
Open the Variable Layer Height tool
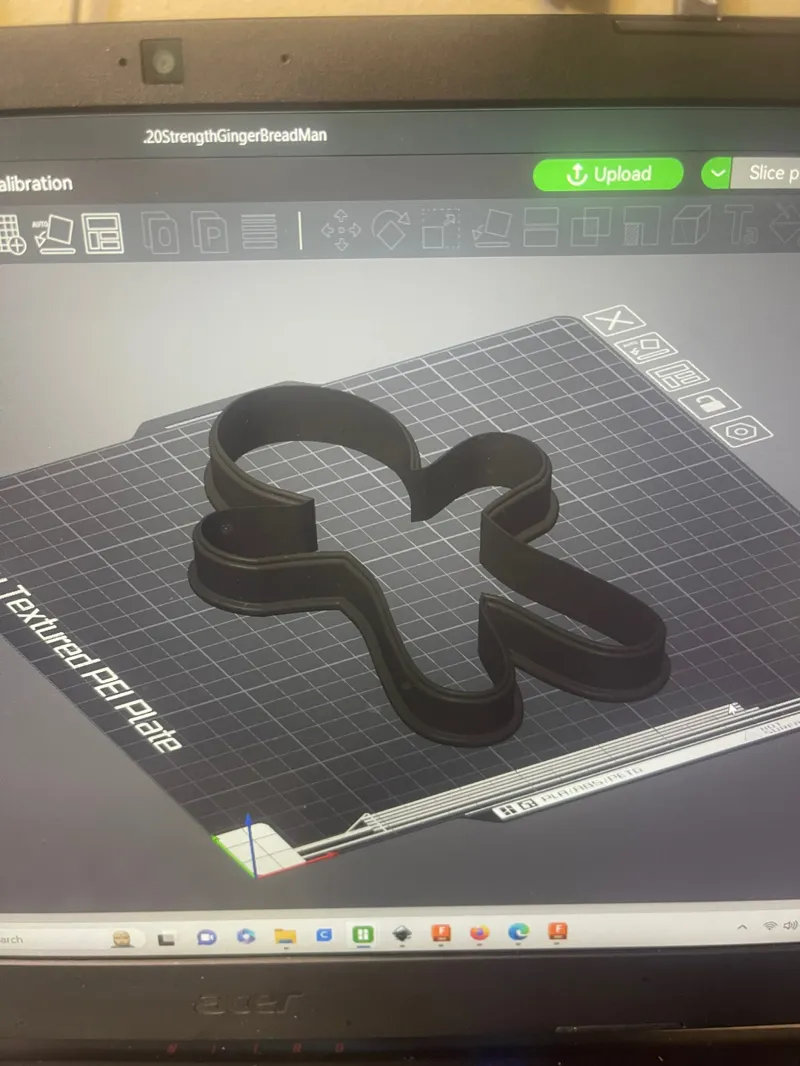point(260,231)
